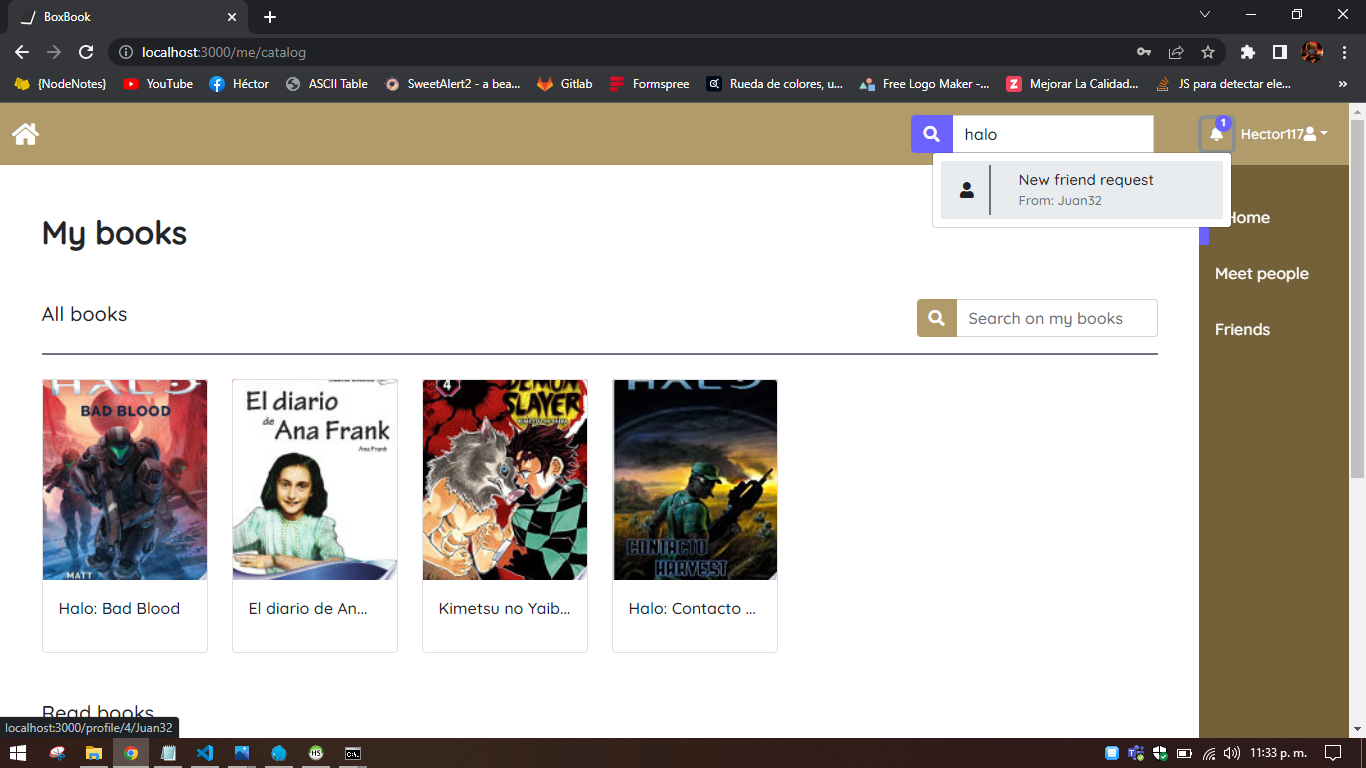Open Rueda de colores bookmark
The width and height of the screenshot is (1366, 768).
click(x=774, y=84)
